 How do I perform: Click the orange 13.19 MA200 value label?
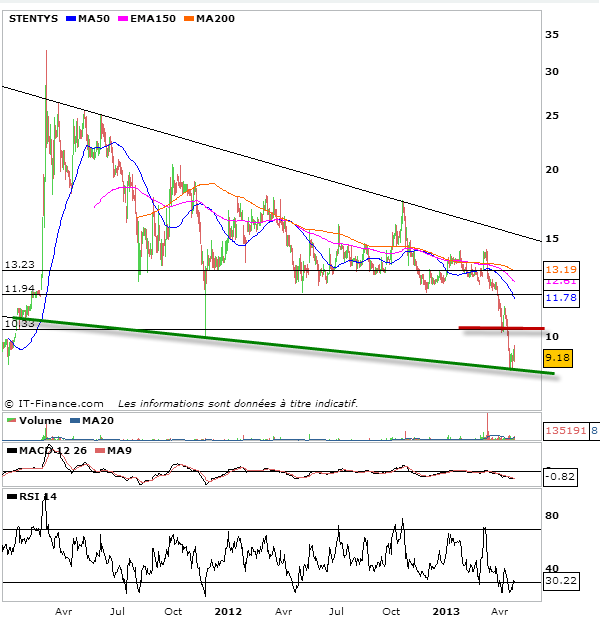point(557,270)
